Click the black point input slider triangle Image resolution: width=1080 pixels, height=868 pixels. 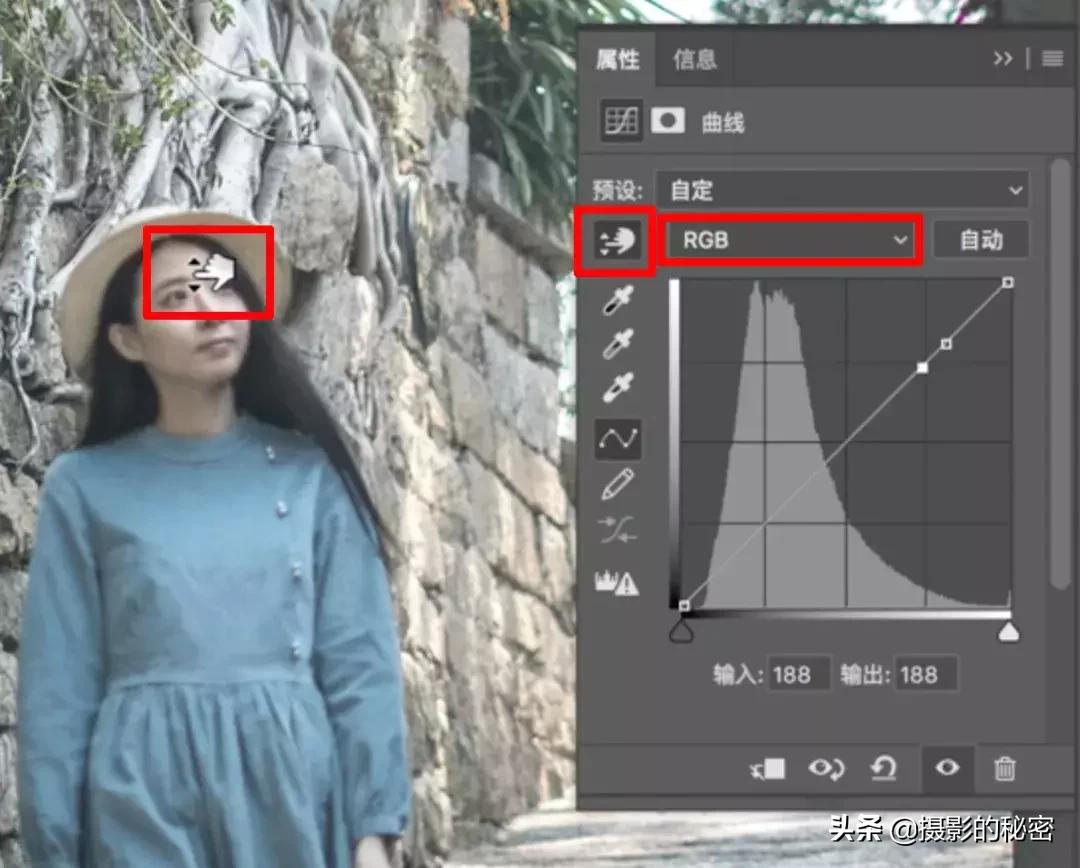coord(681,631)
